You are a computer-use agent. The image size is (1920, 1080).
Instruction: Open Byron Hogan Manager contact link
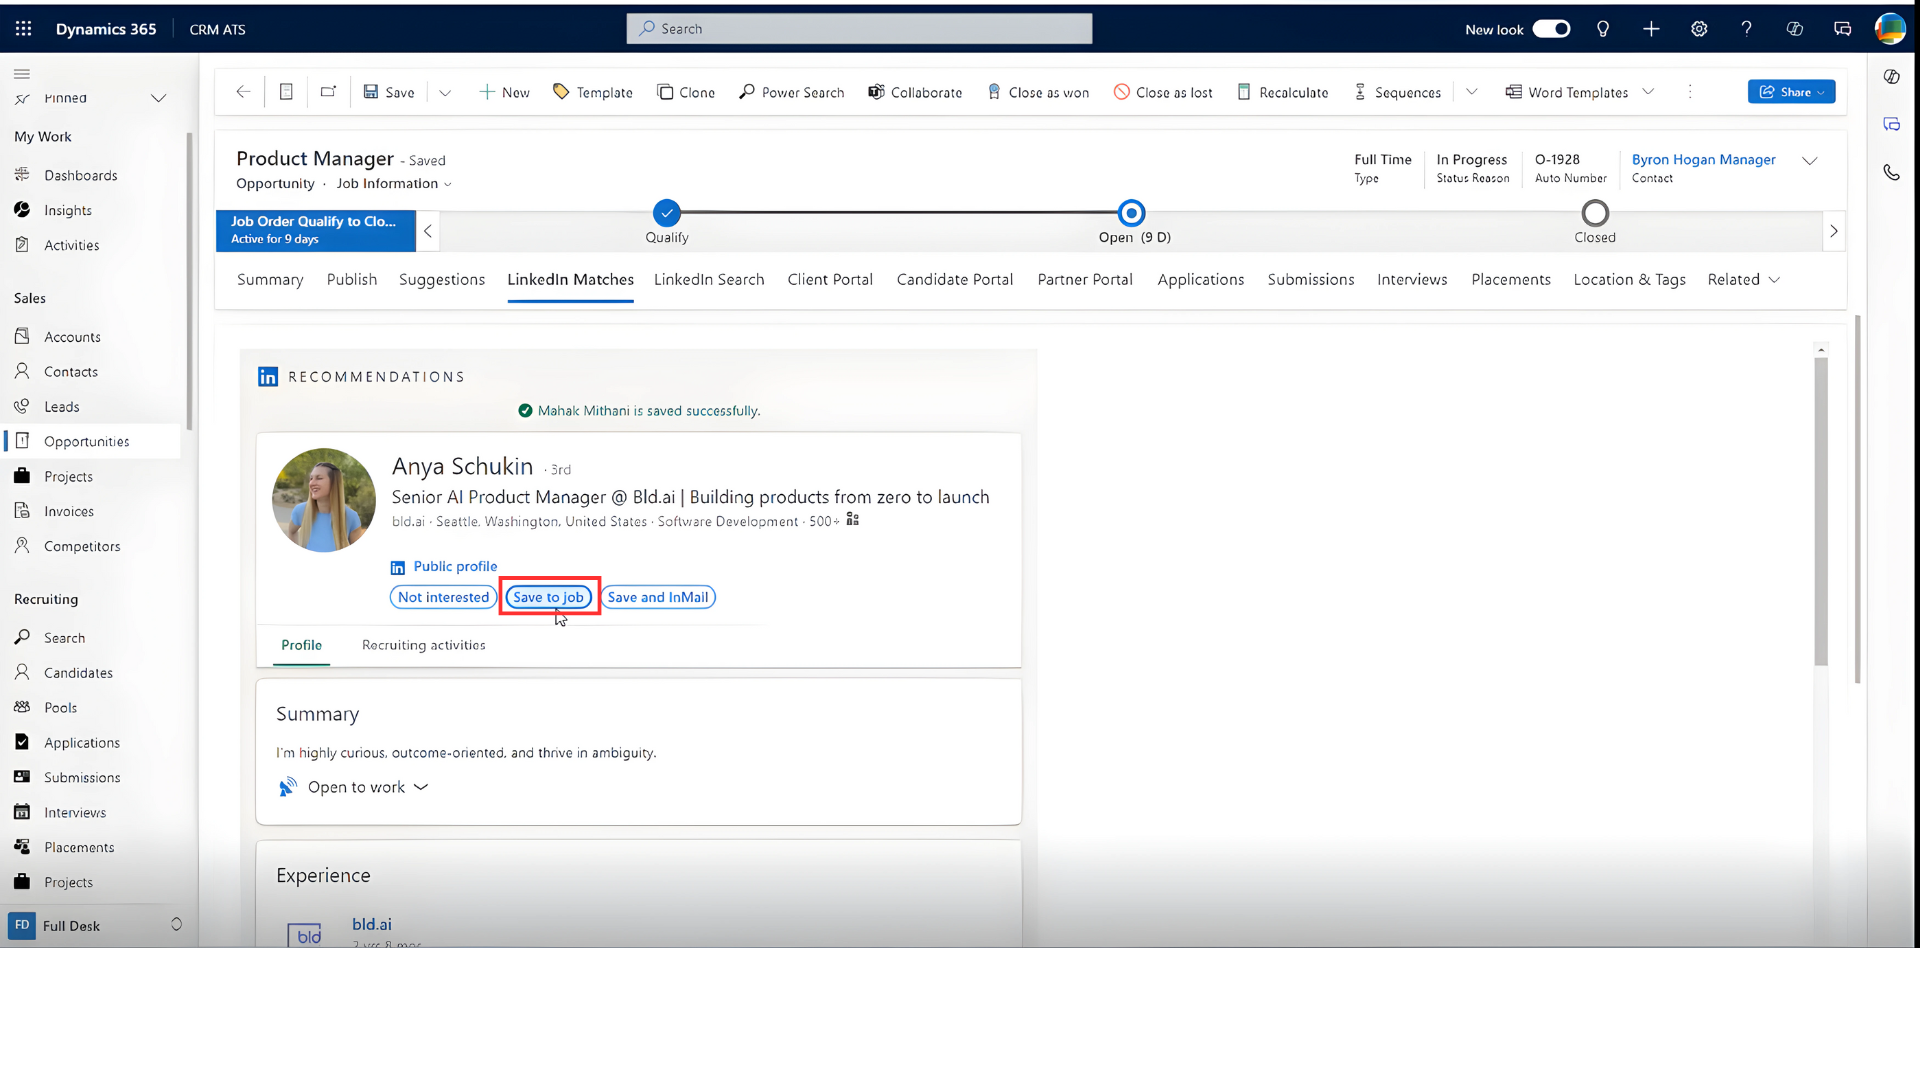tap(1704, 160)
